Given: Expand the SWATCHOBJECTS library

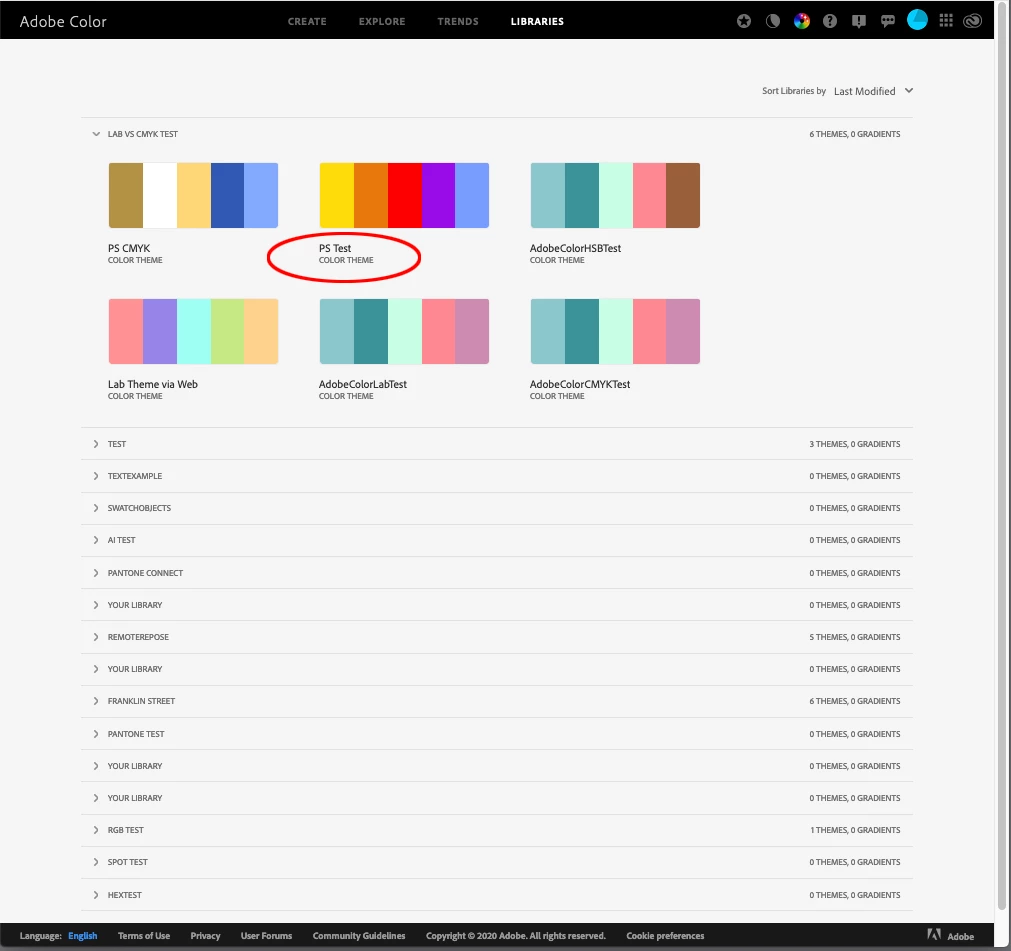Looking at the screenshot, I should click(96, 508).
